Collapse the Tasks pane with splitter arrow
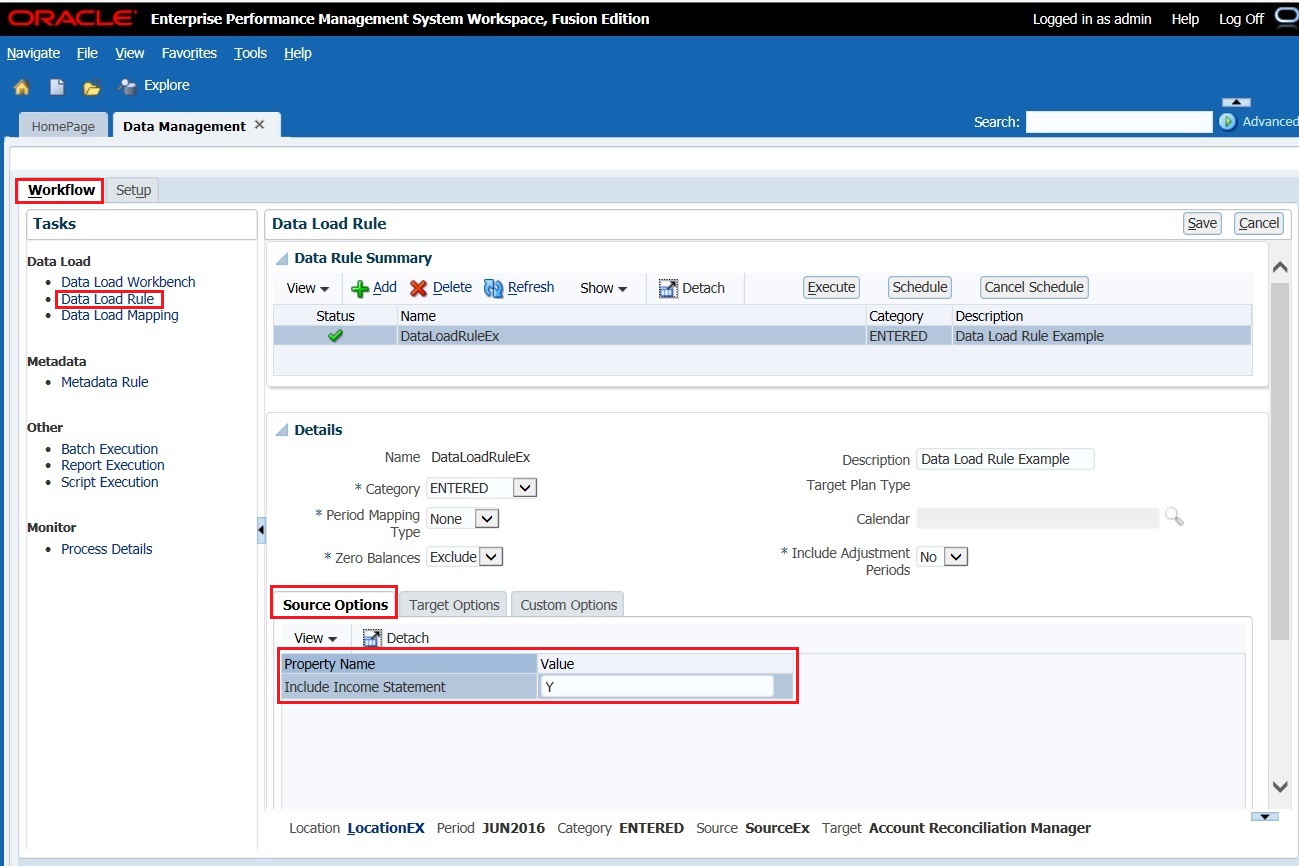1299x866 pixels. coord(261,529)
